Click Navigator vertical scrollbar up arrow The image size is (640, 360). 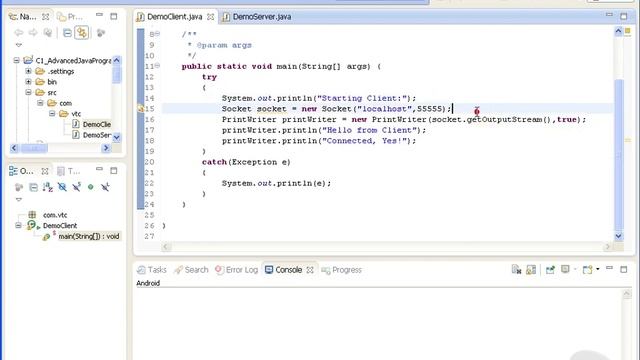116,60
